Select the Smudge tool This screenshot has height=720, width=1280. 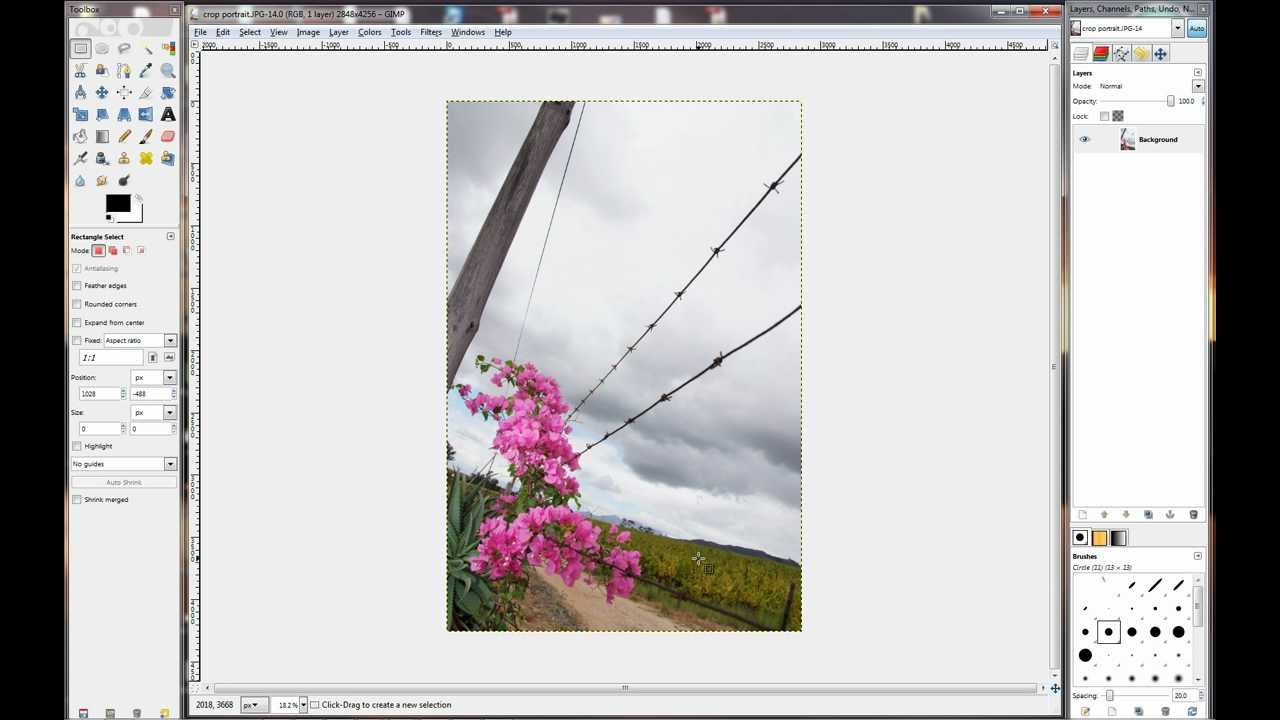point(102,180)
